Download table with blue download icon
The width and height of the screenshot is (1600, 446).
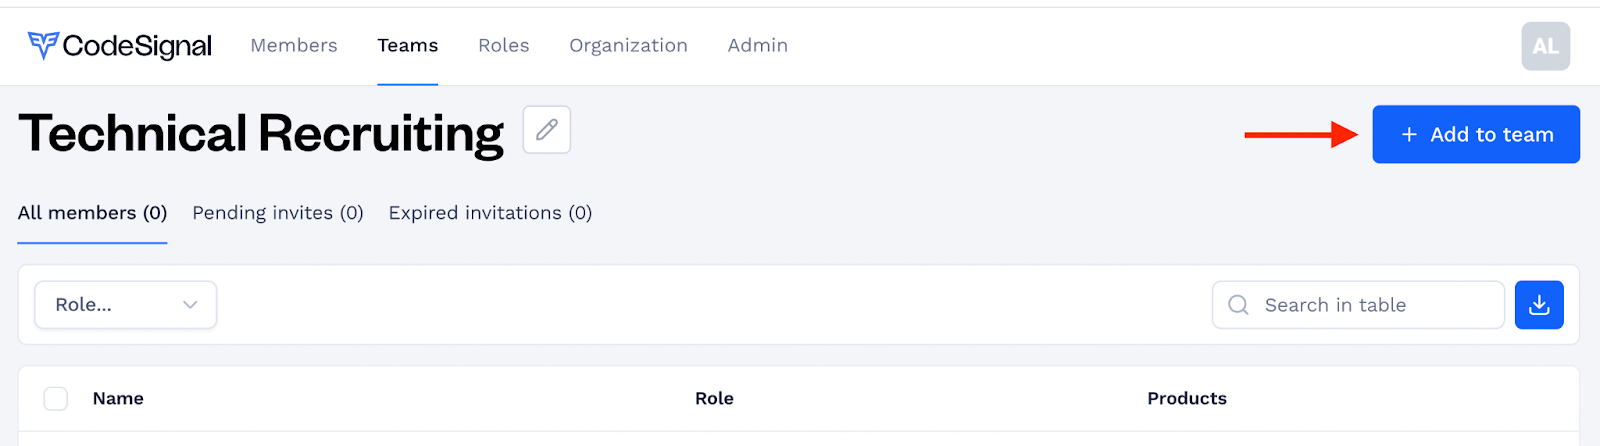point(1539,305)
